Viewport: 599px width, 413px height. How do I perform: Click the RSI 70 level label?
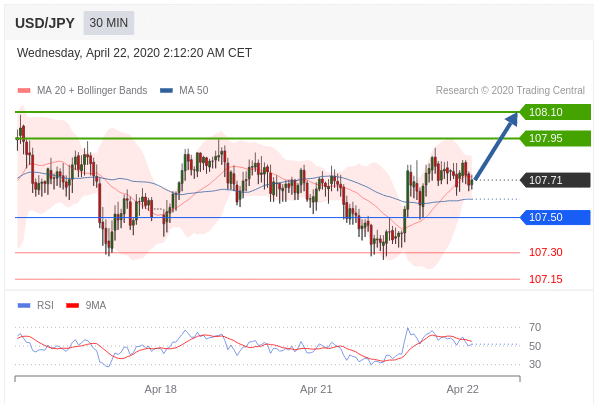point(535,327)
